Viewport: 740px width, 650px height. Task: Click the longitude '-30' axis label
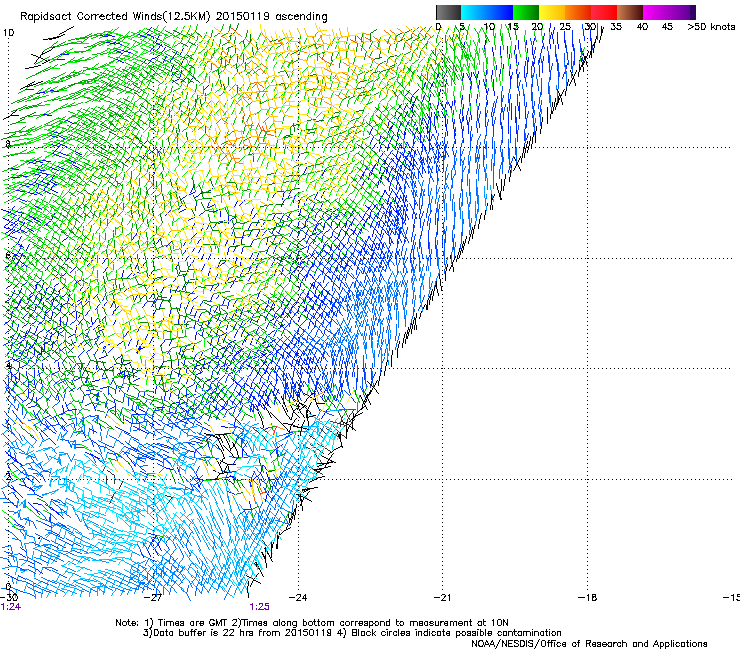(x=9, y=597)
